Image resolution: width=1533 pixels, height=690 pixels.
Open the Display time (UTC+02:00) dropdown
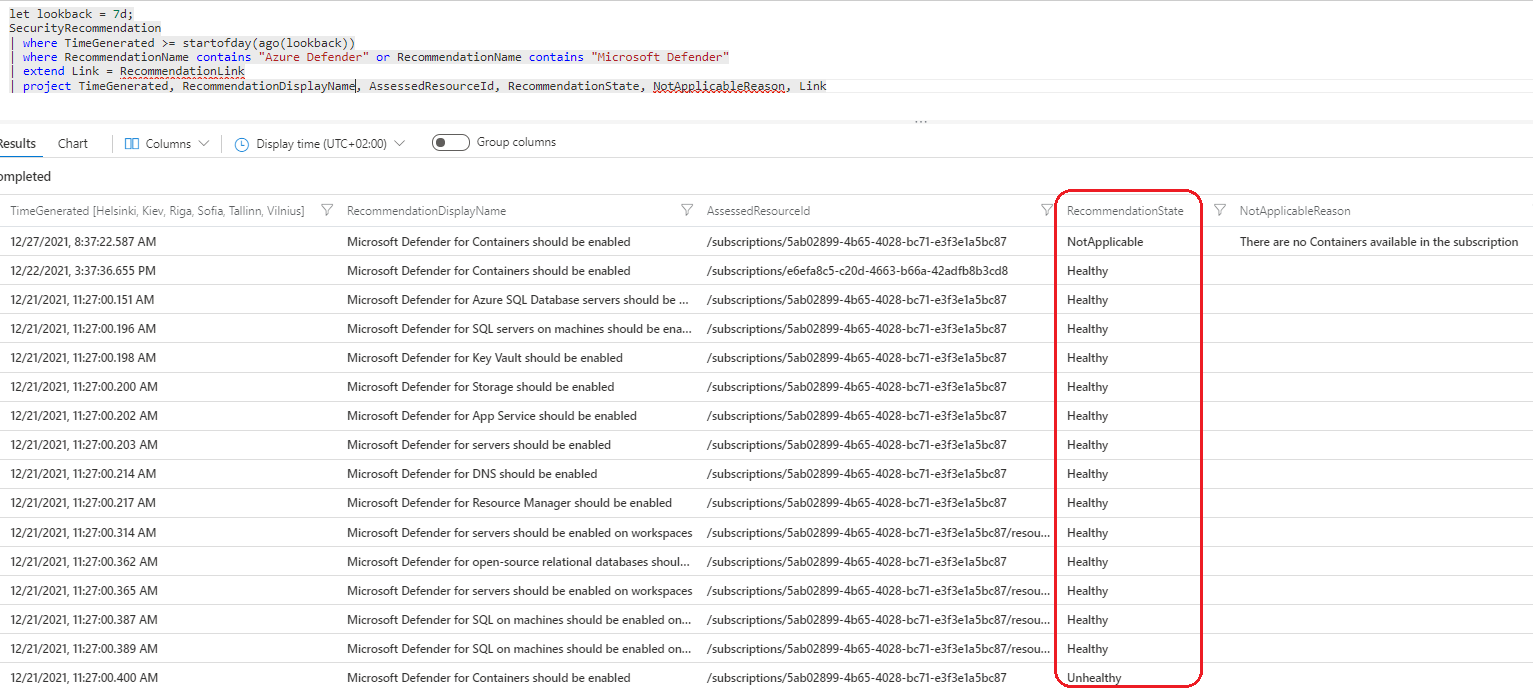point(320,144)
